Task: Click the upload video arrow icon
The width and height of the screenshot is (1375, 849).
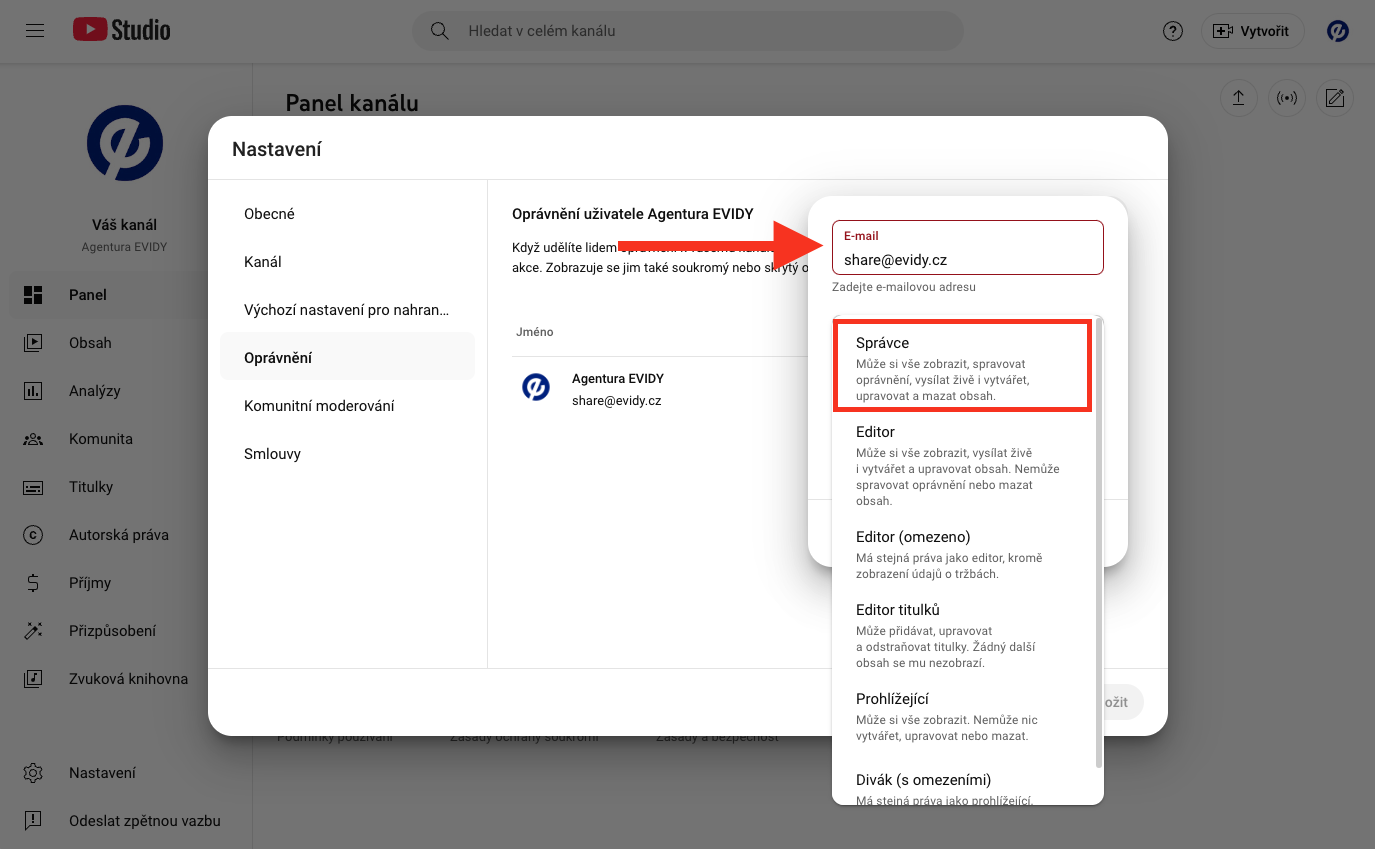Action: [x=1238, y=98]
